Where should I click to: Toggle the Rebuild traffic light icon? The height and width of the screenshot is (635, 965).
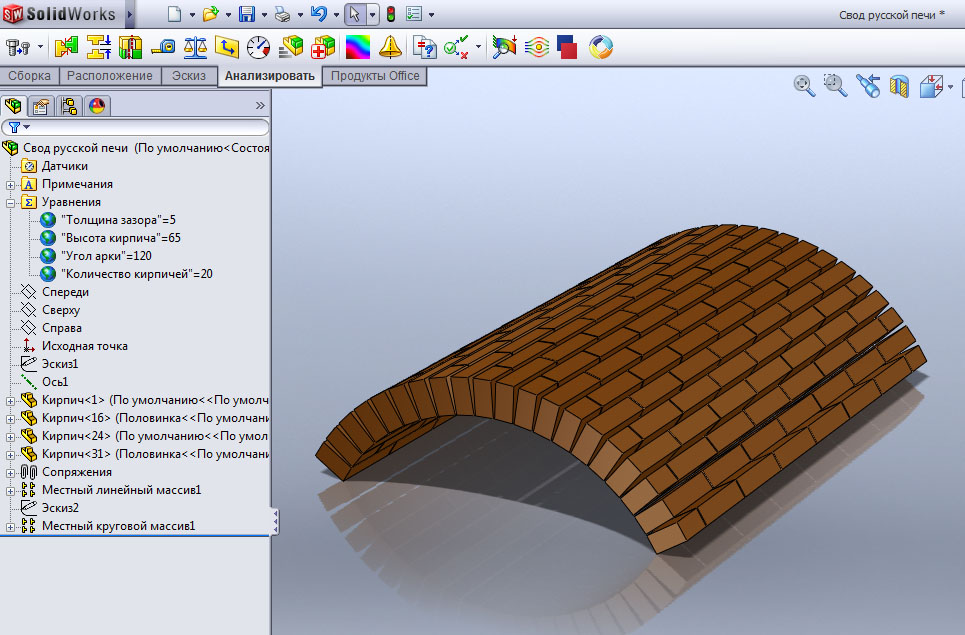(x=390, y=14)
